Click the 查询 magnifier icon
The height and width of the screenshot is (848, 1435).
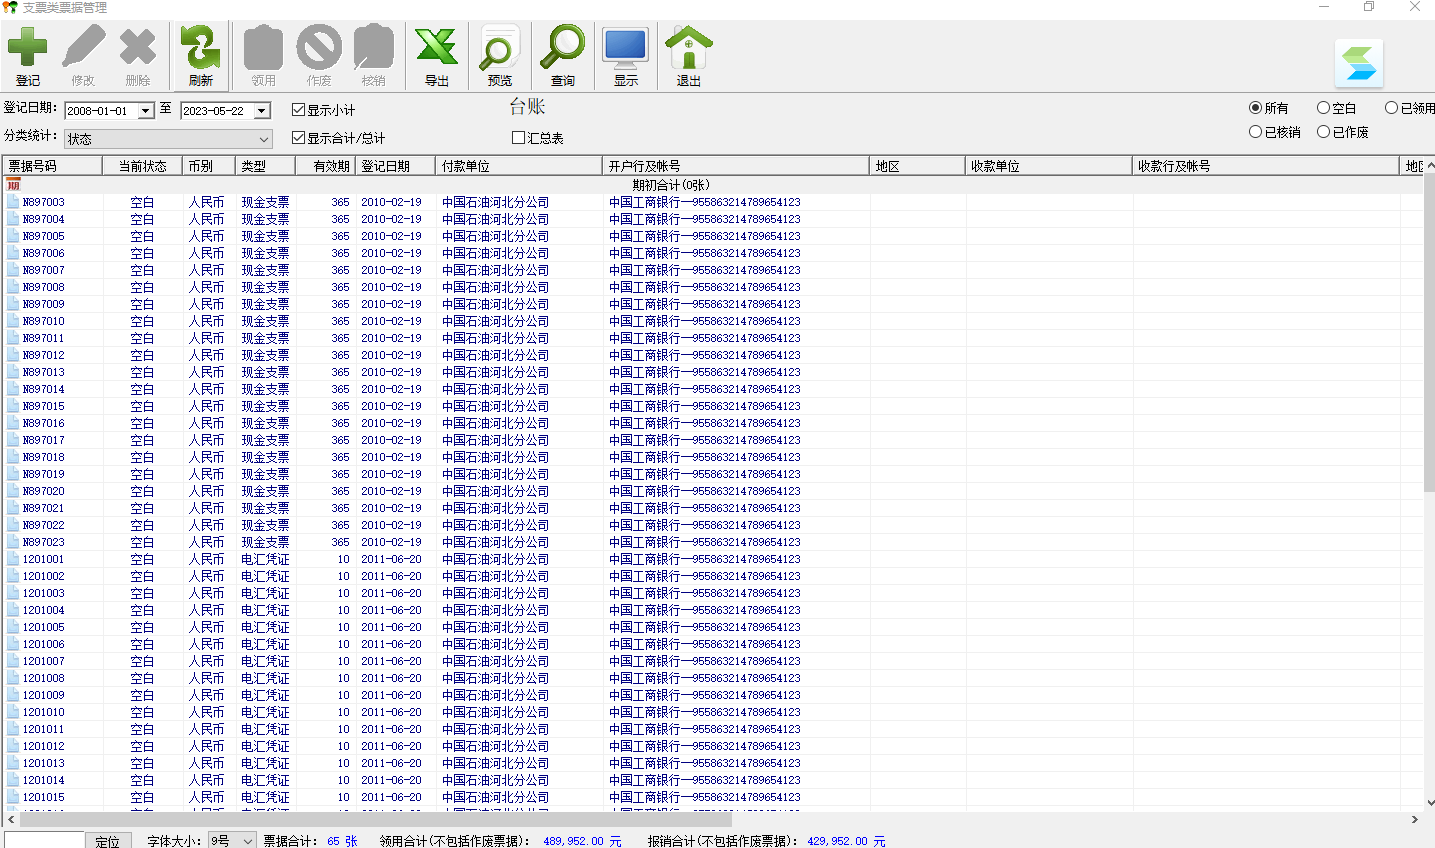point(563,47)
